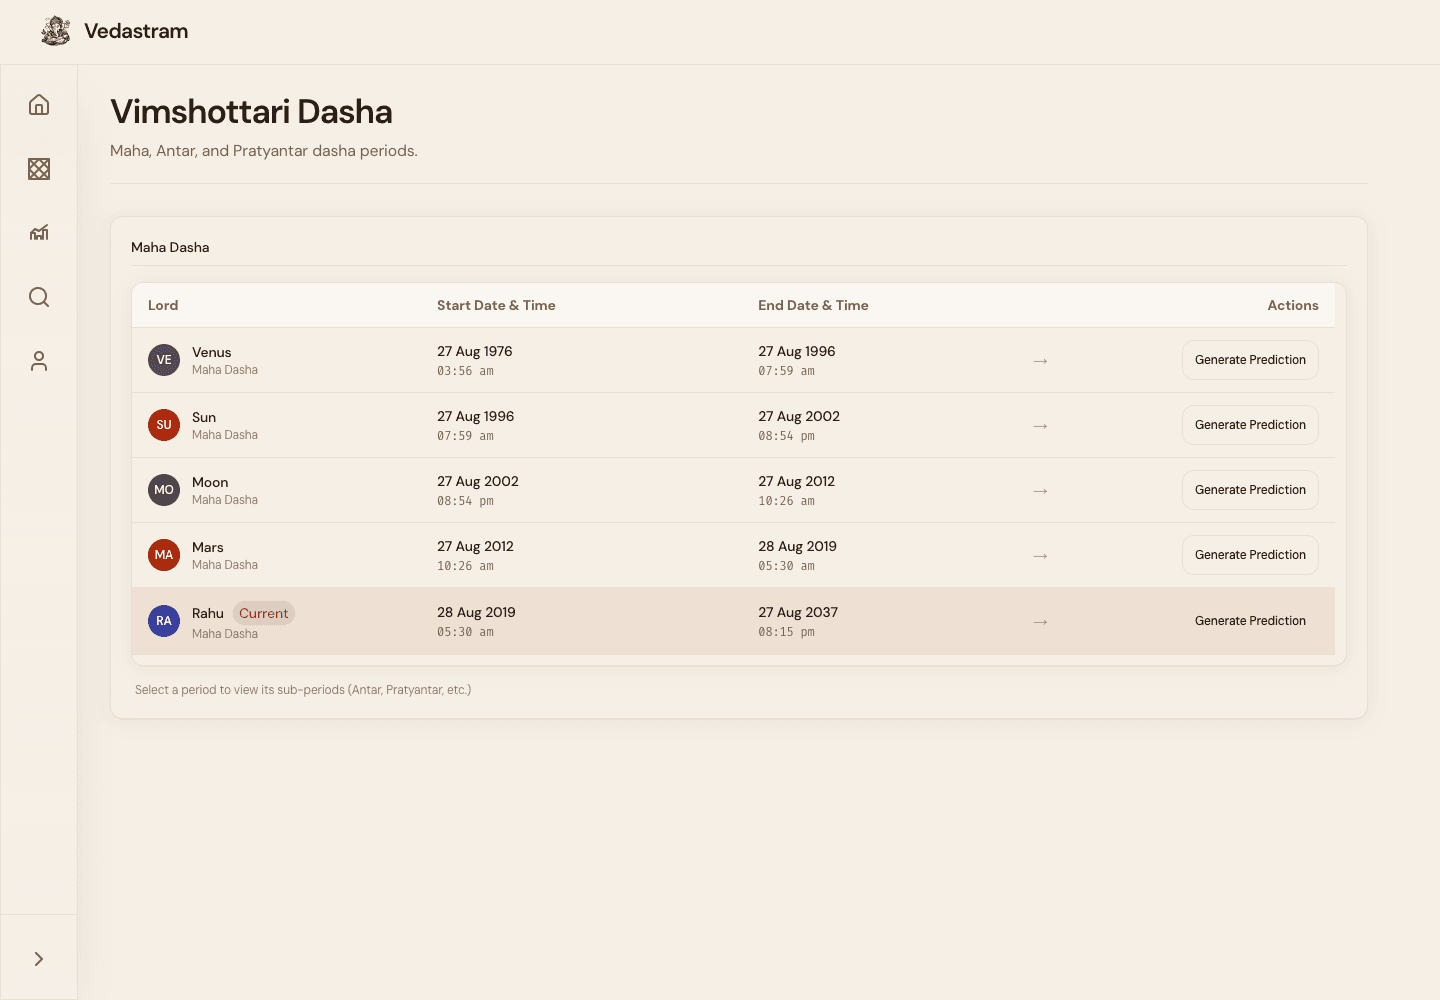Expand Venus Maha Dasha sub-periods arrow

coord(1040,361)
